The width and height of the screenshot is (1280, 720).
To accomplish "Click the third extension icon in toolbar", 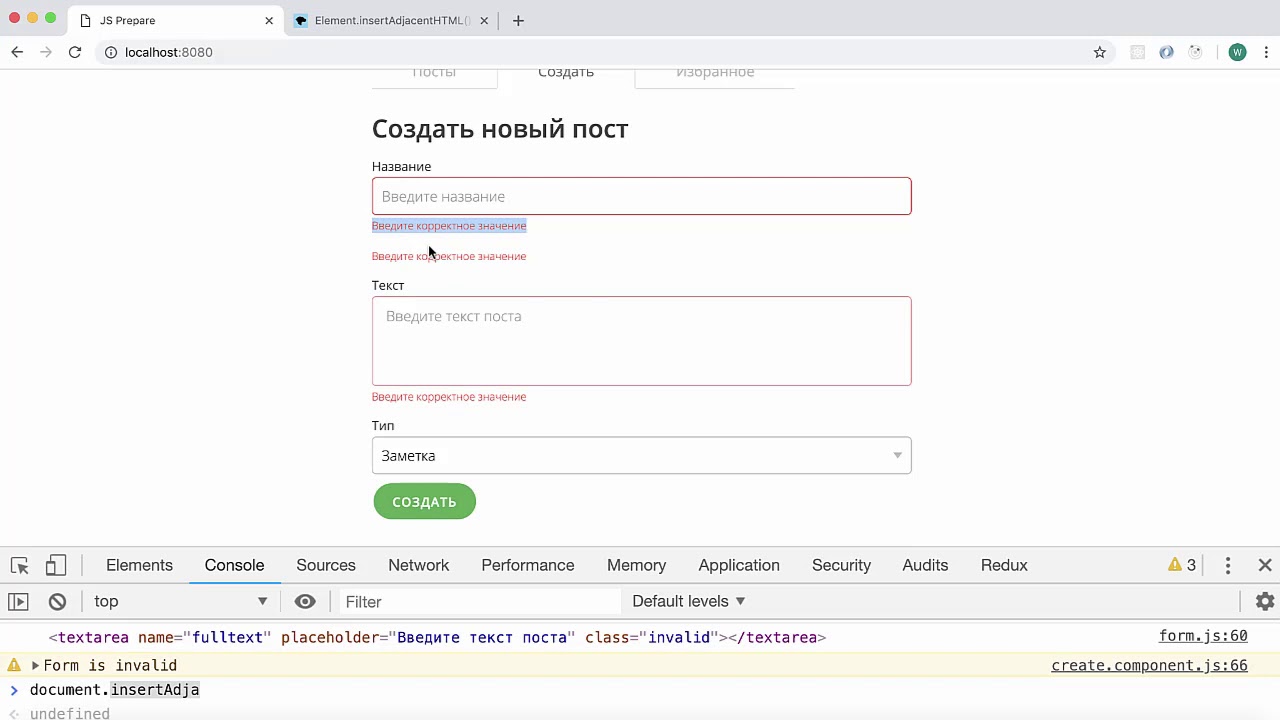I will coord(1195,52).
